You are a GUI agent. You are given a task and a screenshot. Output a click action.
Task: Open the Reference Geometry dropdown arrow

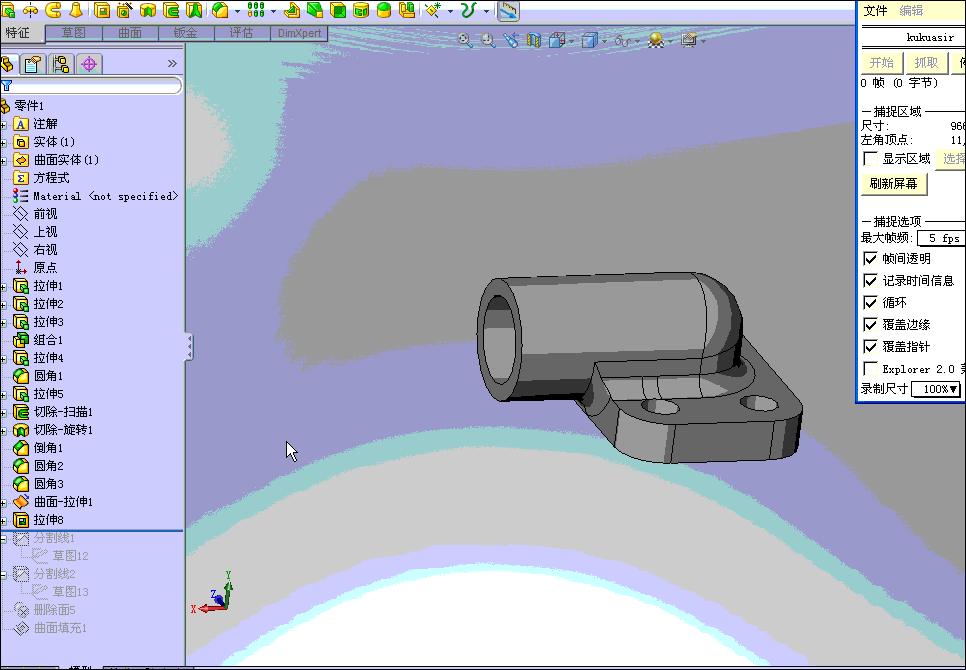point(450,11)
